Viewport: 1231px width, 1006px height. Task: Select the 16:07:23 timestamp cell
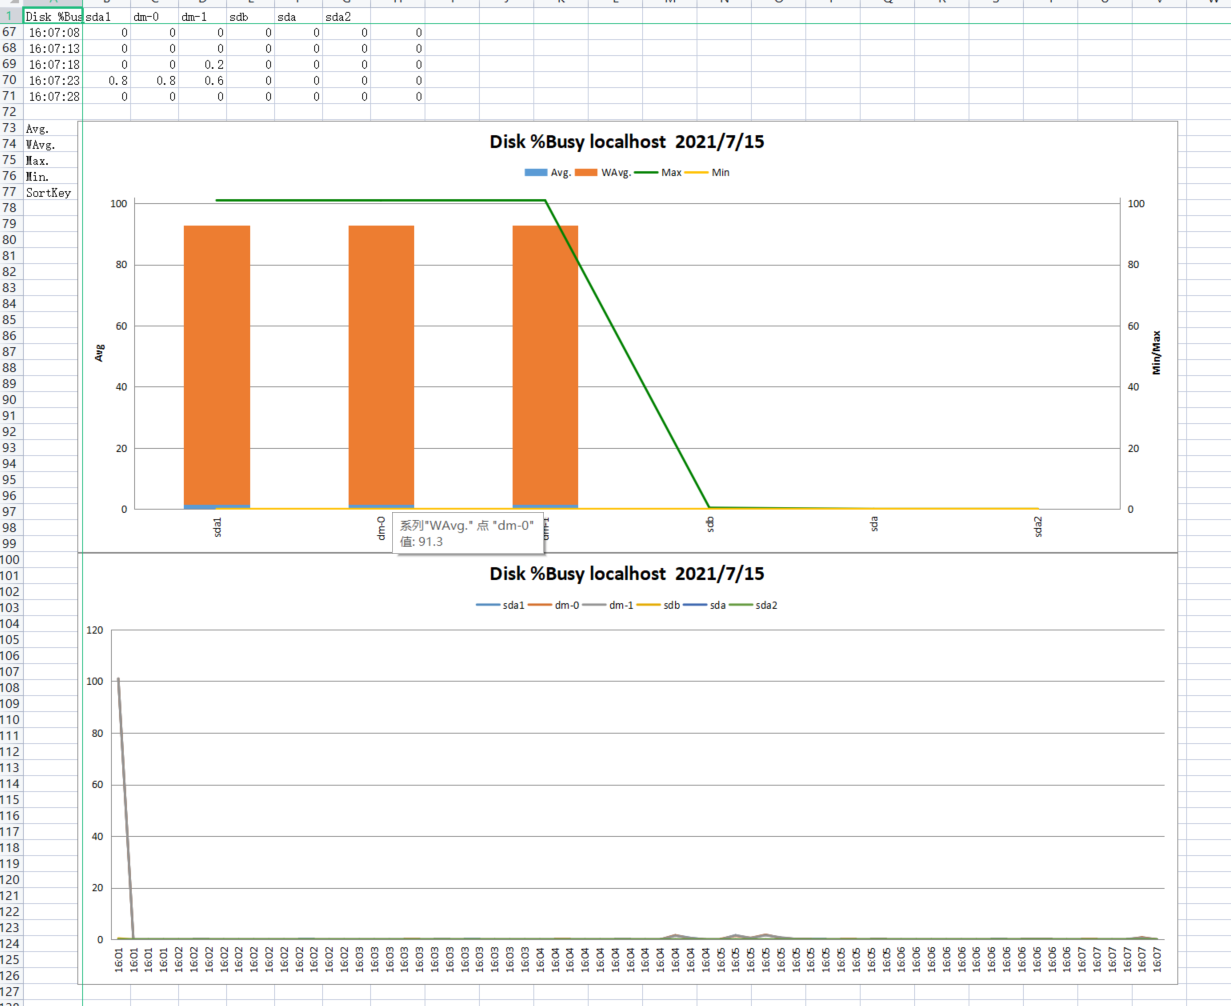coord(53,81)
